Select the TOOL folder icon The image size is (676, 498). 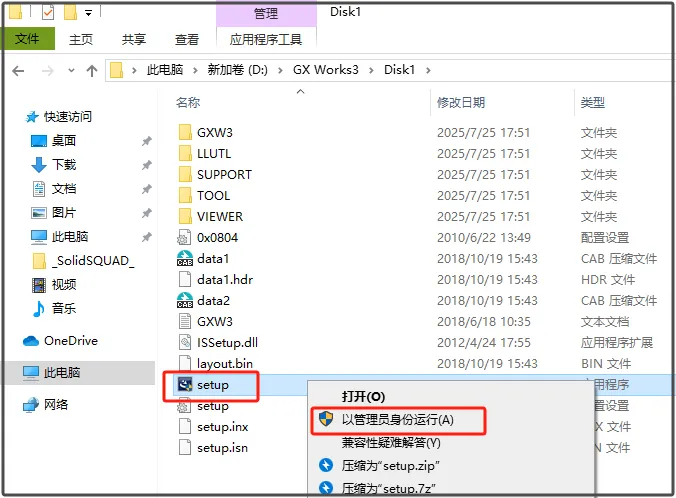(185, 195)
